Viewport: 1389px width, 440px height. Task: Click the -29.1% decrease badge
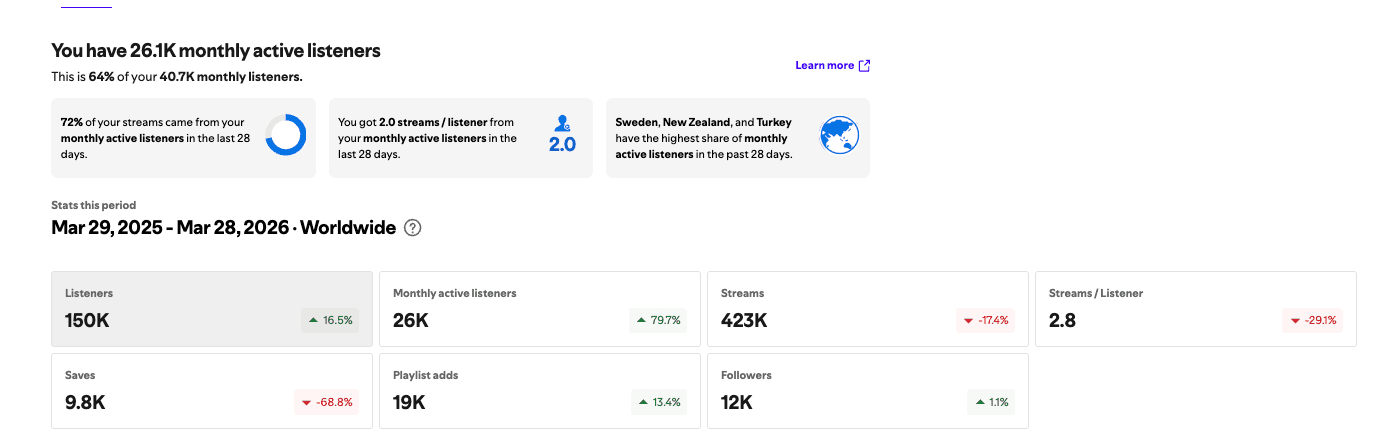pos(1313,320)
